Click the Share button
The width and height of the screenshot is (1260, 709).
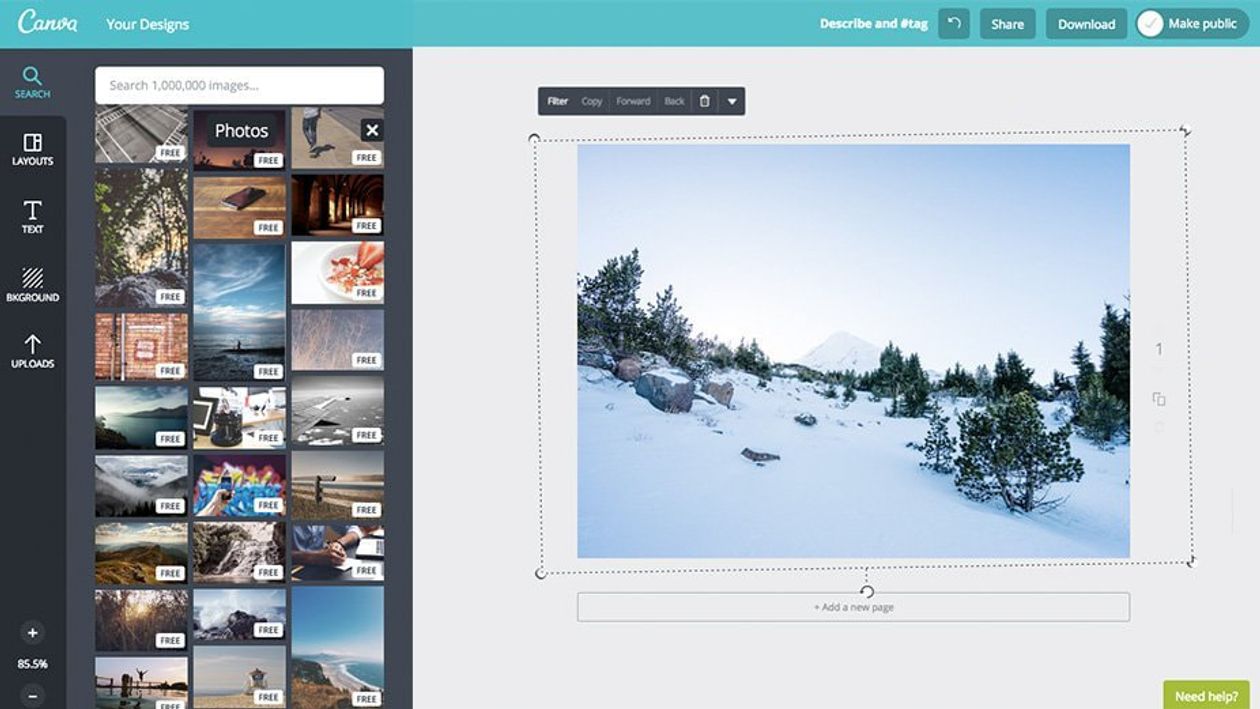(1007, 24)
